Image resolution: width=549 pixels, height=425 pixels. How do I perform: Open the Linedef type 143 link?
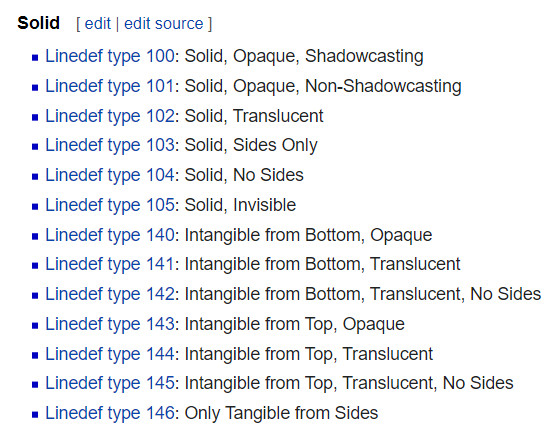[x=110, y=324]
